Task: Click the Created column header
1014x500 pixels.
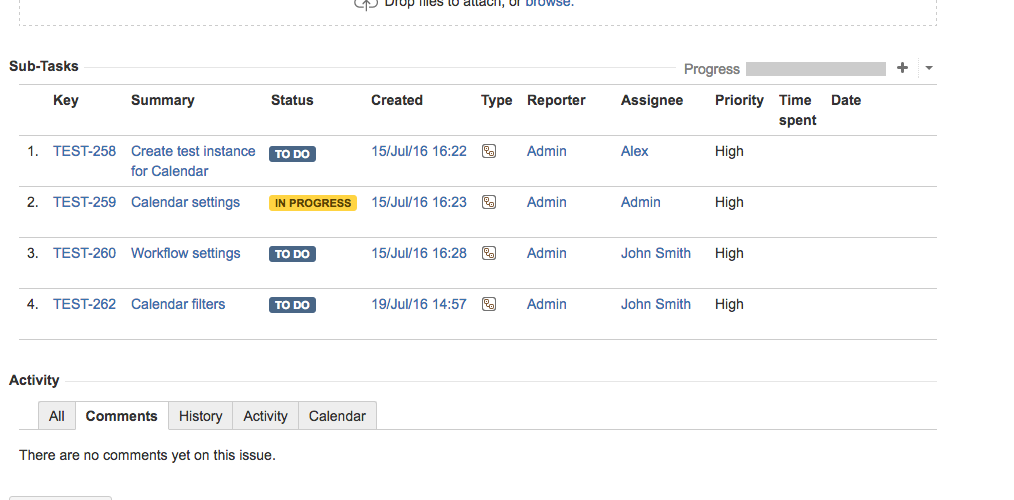Action: point(396,100)
